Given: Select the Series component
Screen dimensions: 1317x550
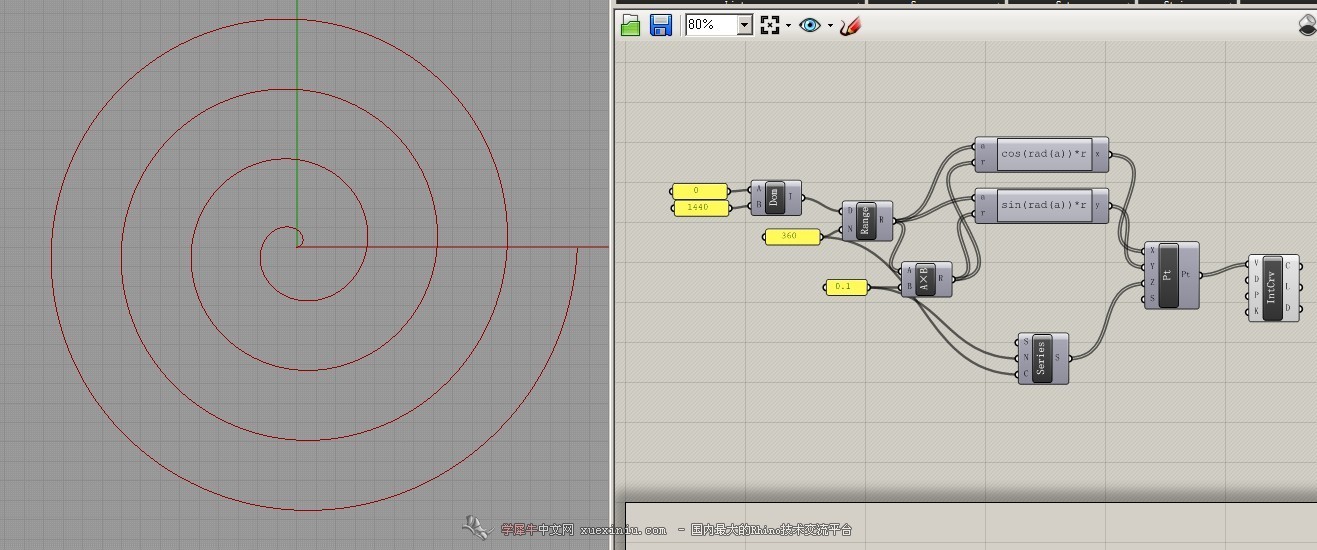Looking at the screenshot, I should pos(1043,358).
